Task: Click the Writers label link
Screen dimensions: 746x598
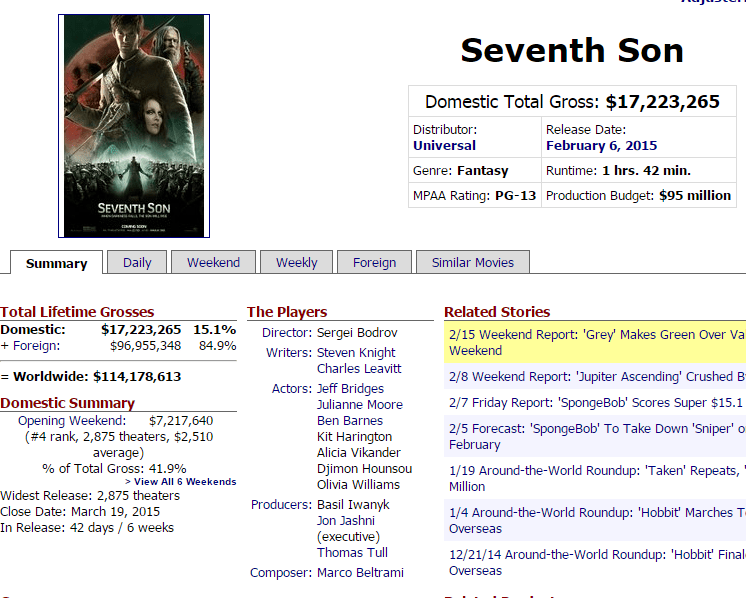Action: click(x=289, y=353)
